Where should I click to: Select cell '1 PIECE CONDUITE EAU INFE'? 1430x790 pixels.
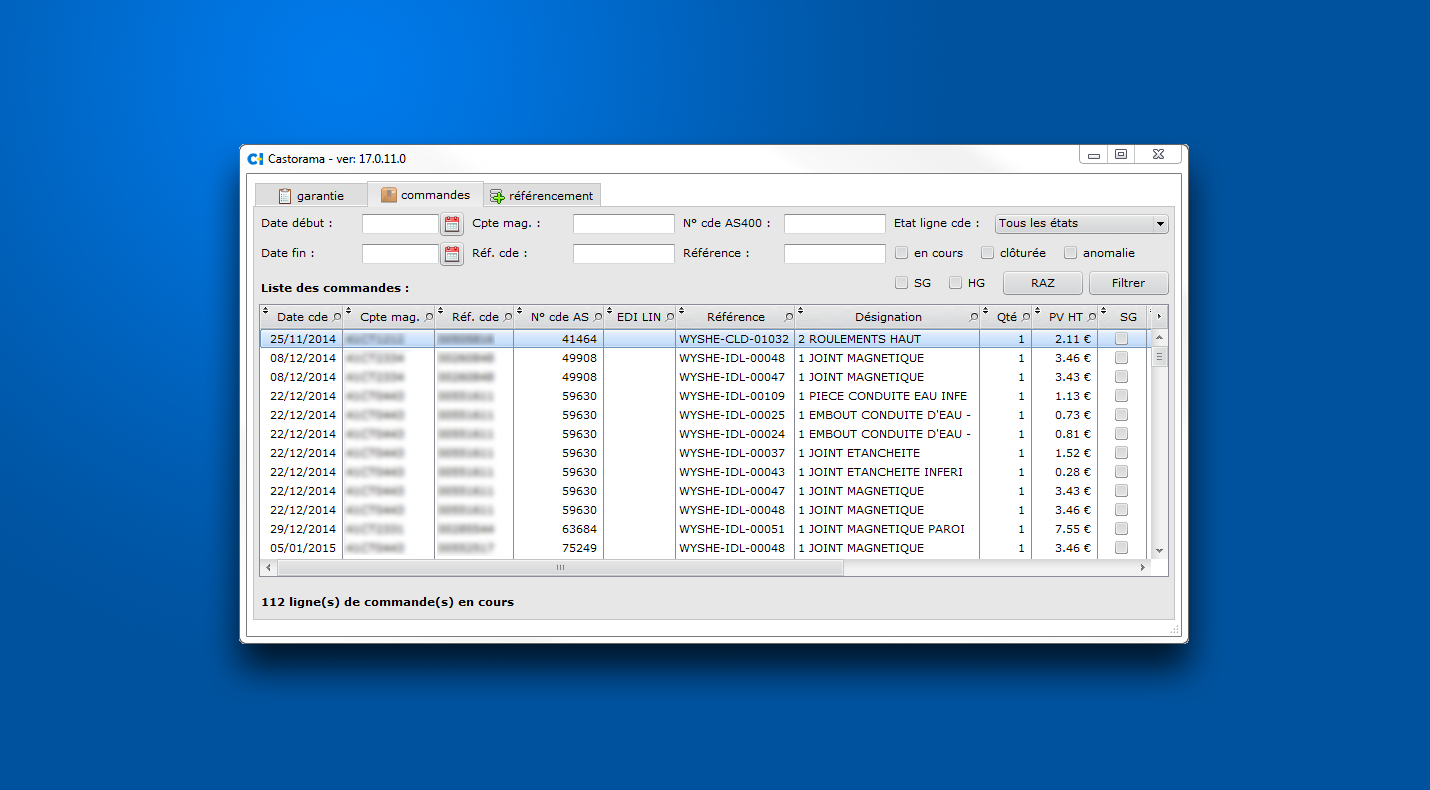click(x=887, y=396)
